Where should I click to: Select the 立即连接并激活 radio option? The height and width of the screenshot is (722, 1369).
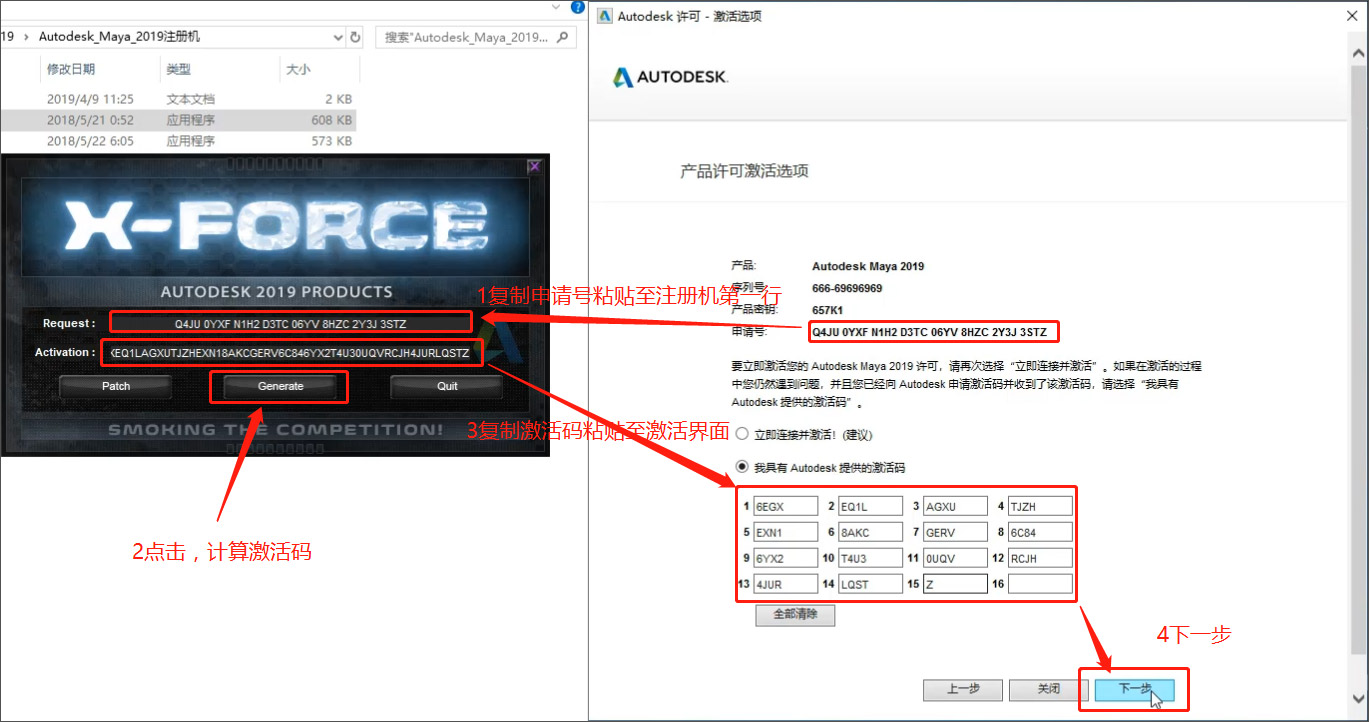click(742, 435)
